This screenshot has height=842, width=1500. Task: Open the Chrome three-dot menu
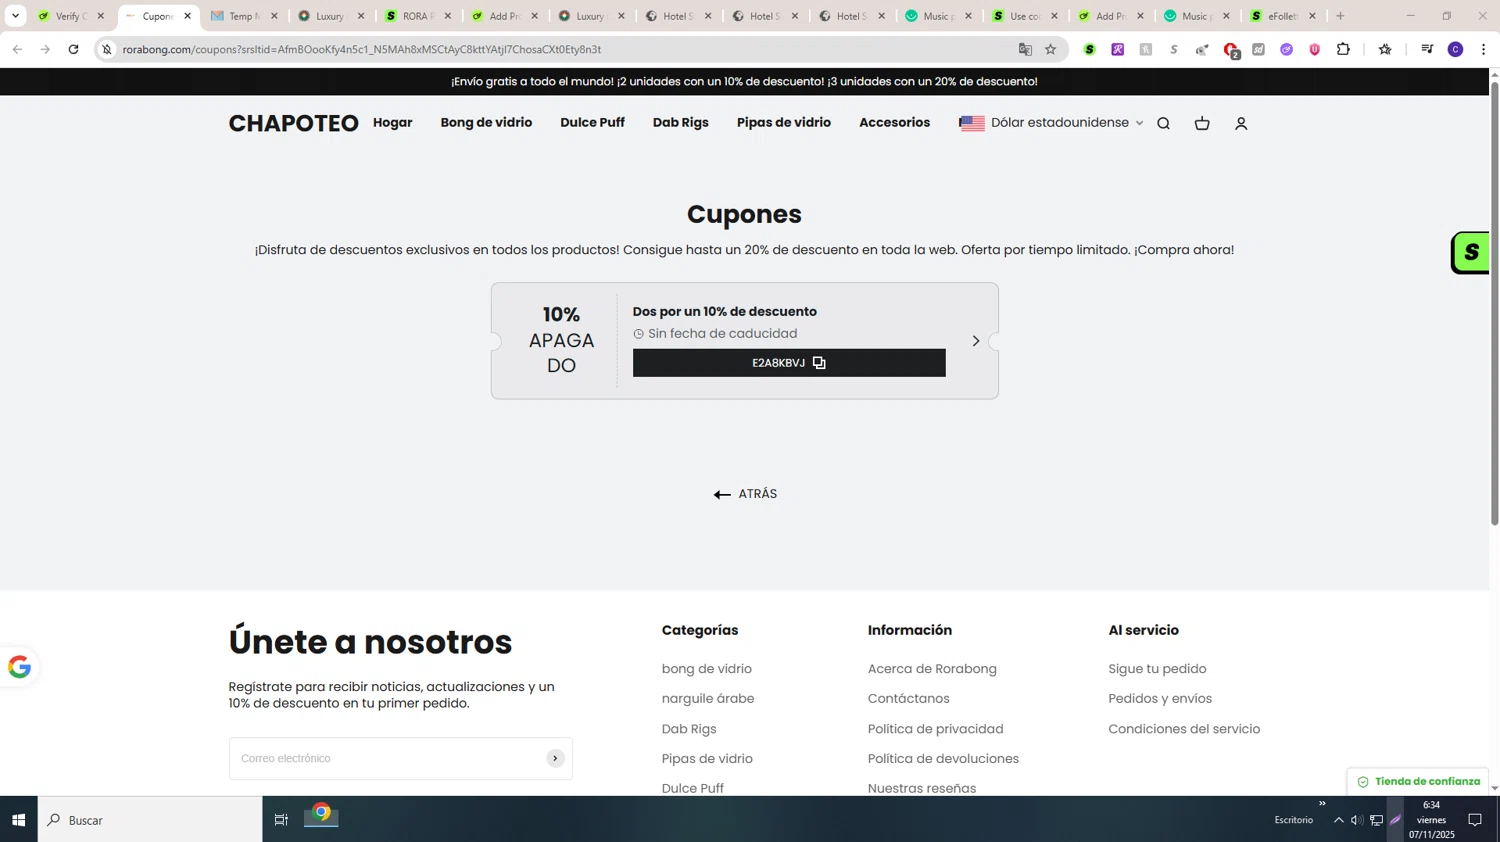tap(1483, 49)
